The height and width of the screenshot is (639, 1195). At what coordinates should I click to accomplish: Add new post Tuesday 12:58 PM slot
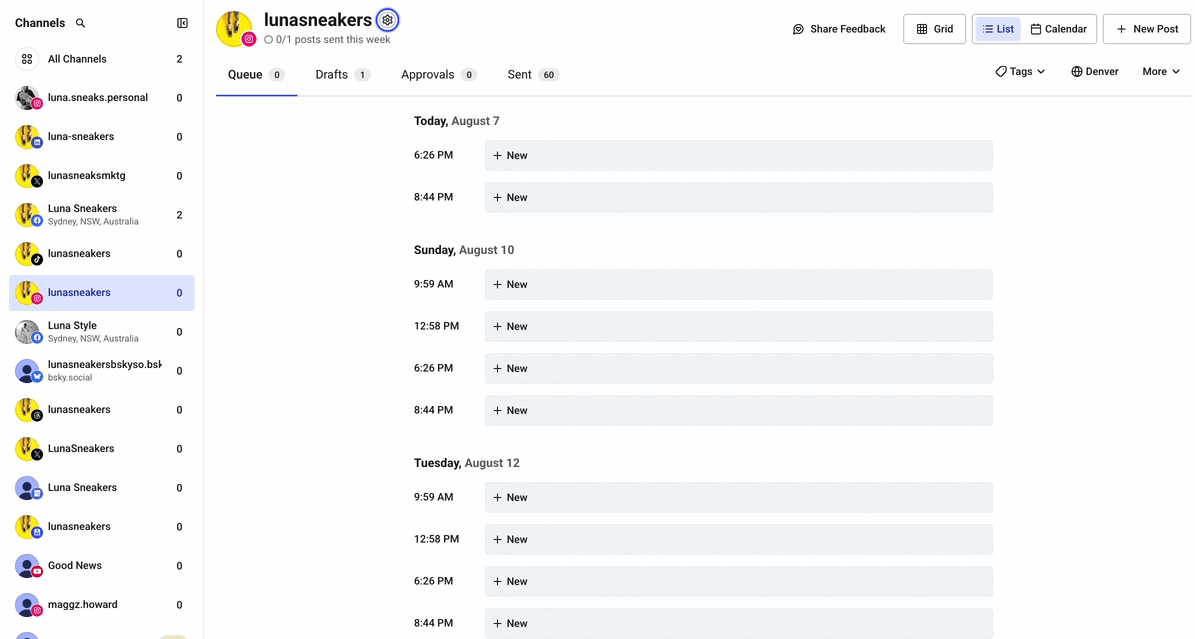[x=738, y=539]
